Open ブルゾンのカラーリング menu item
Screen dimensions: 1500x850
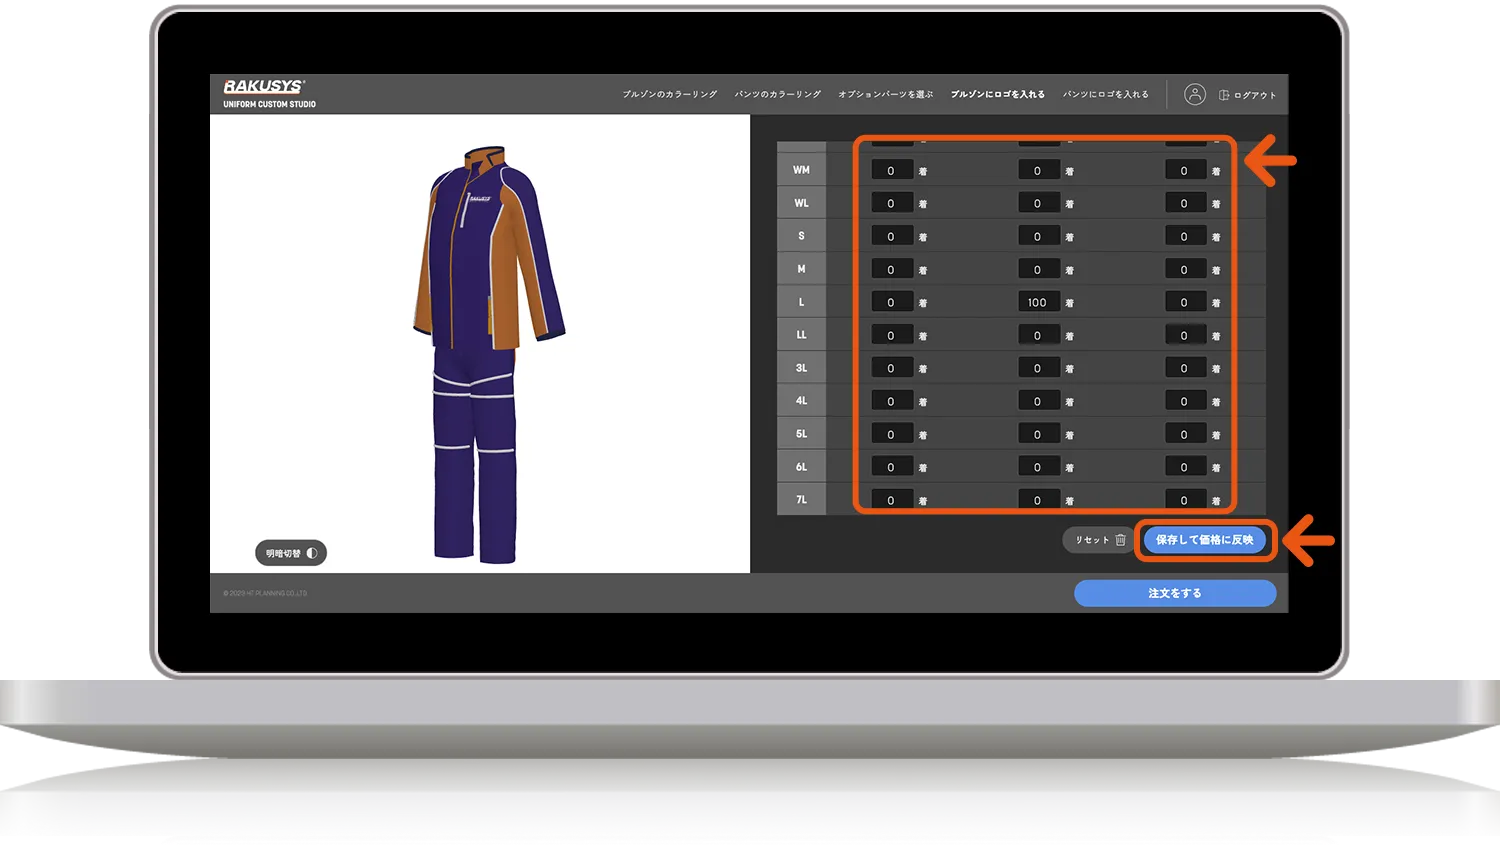[670, 95]
